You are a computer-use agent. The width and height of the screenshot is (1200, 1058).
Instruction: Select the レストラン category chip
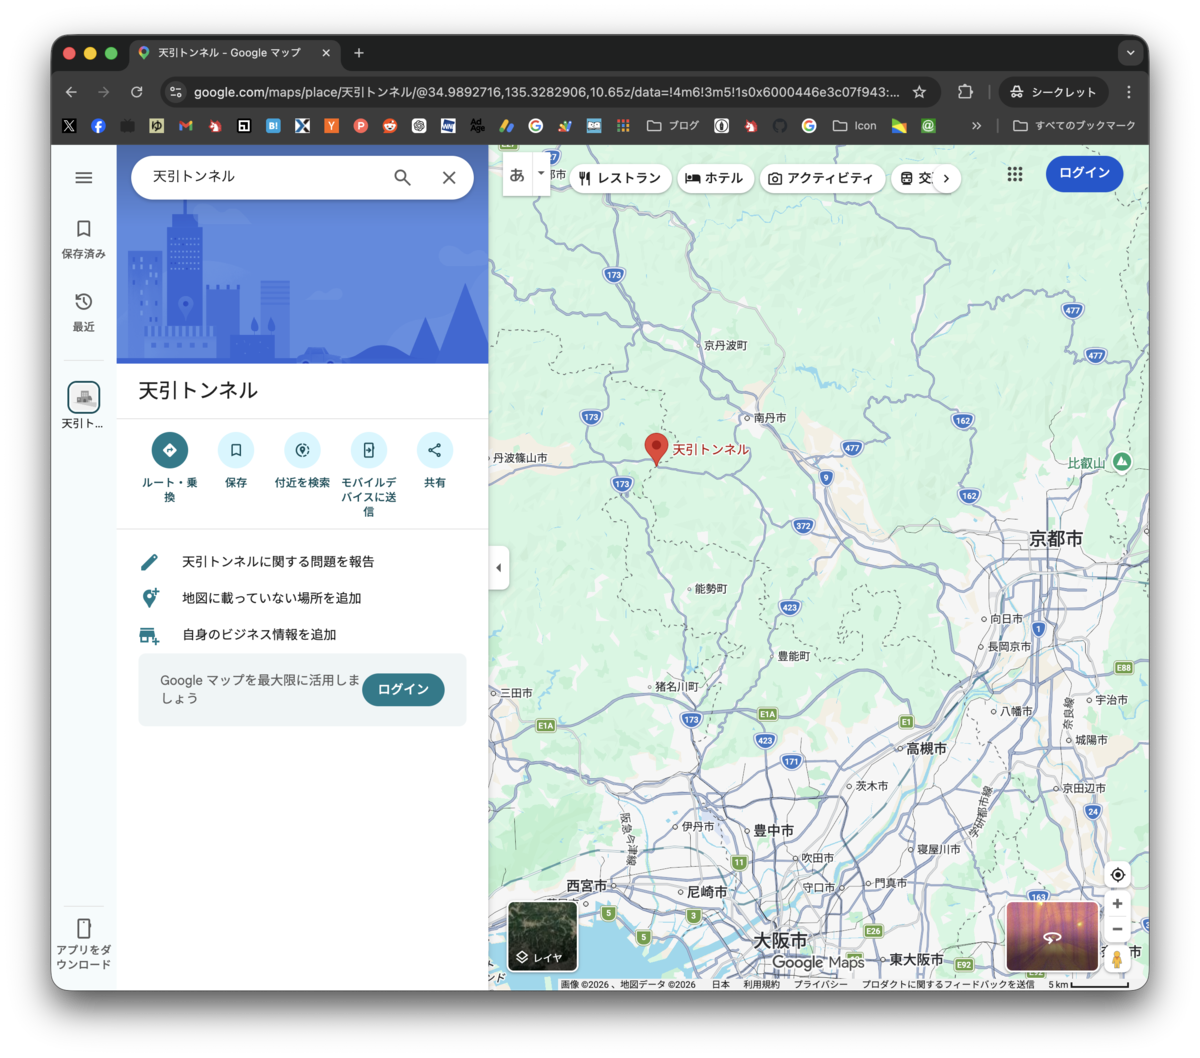point(620,178)
